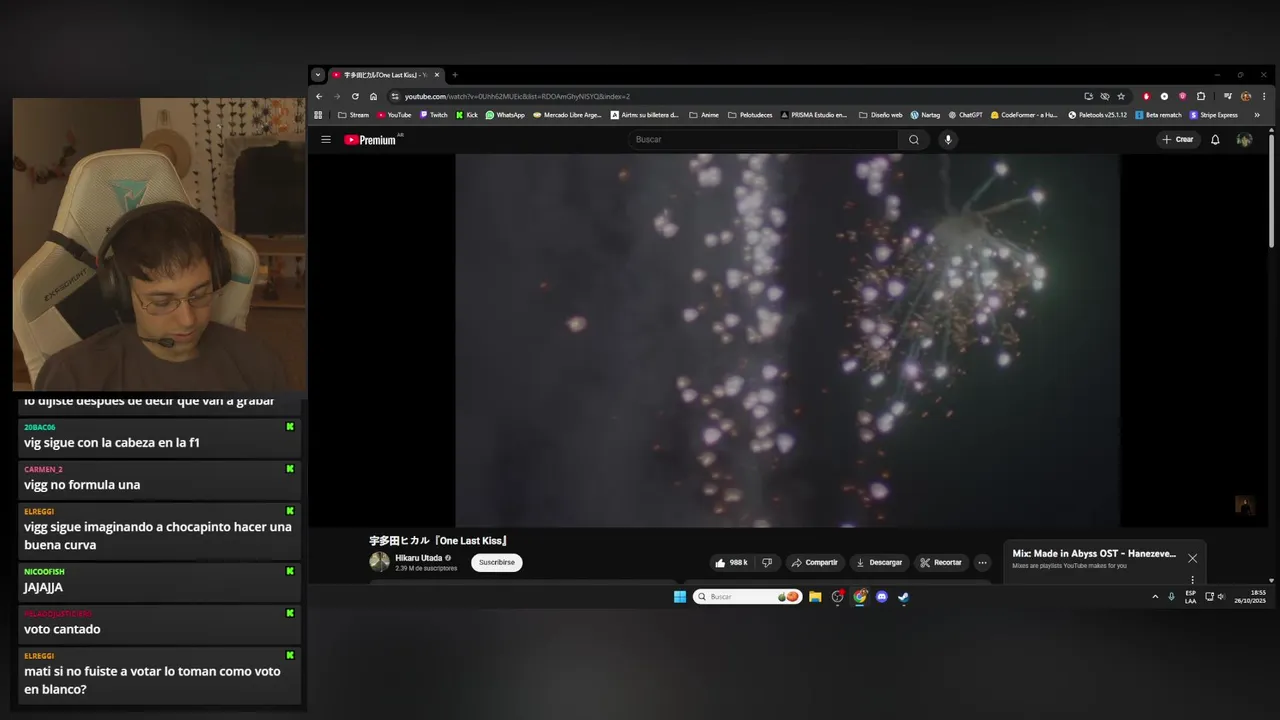
Task: Close the Mix: Made in Abyss playlist panel
Action: (x=1192, y=558)
